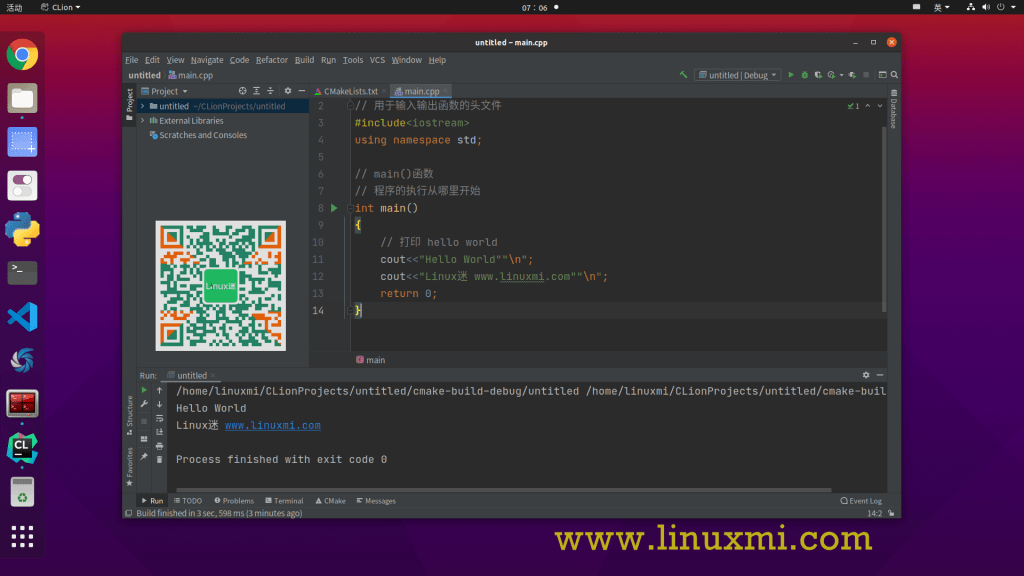
Task: Open the CLion app menu in the top bar
Action: [x=61, y=7]
